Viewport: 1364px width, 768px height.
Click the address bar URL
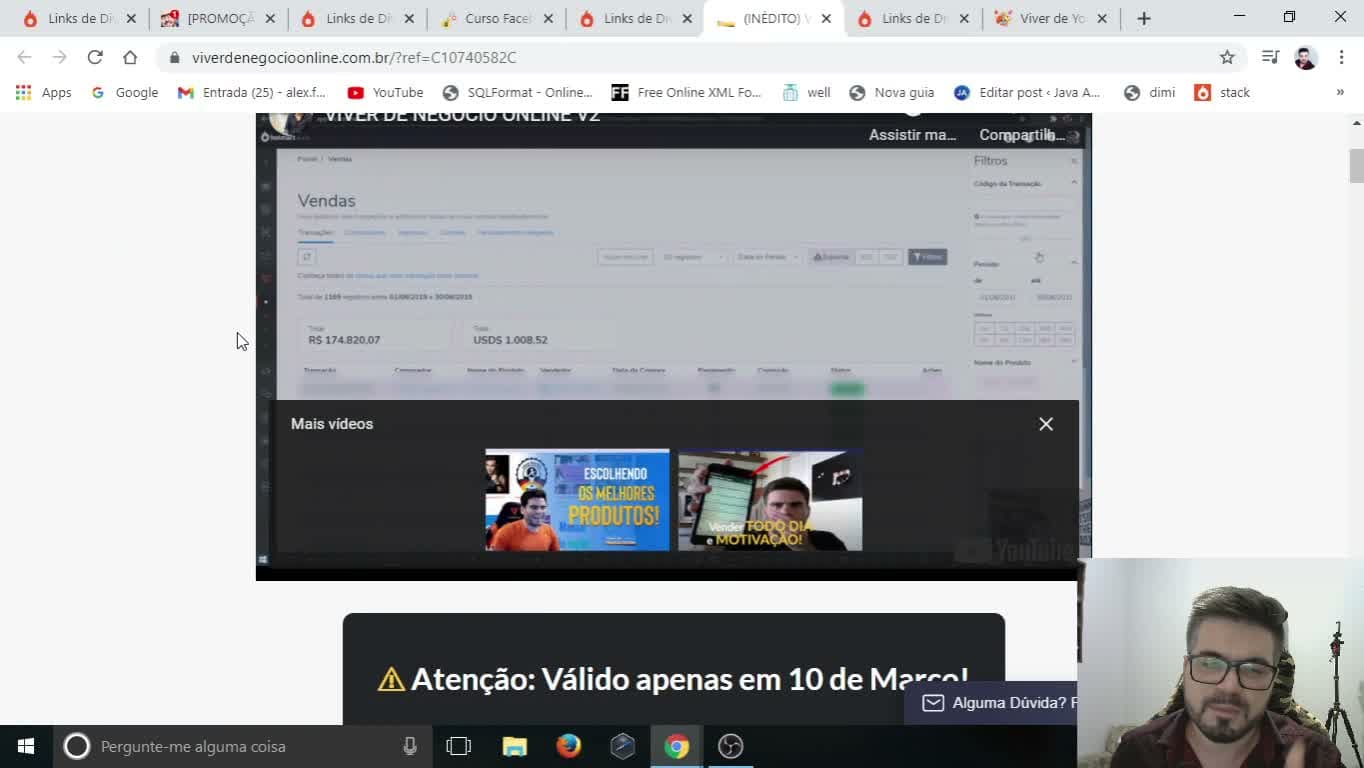(x=354, y=57)
